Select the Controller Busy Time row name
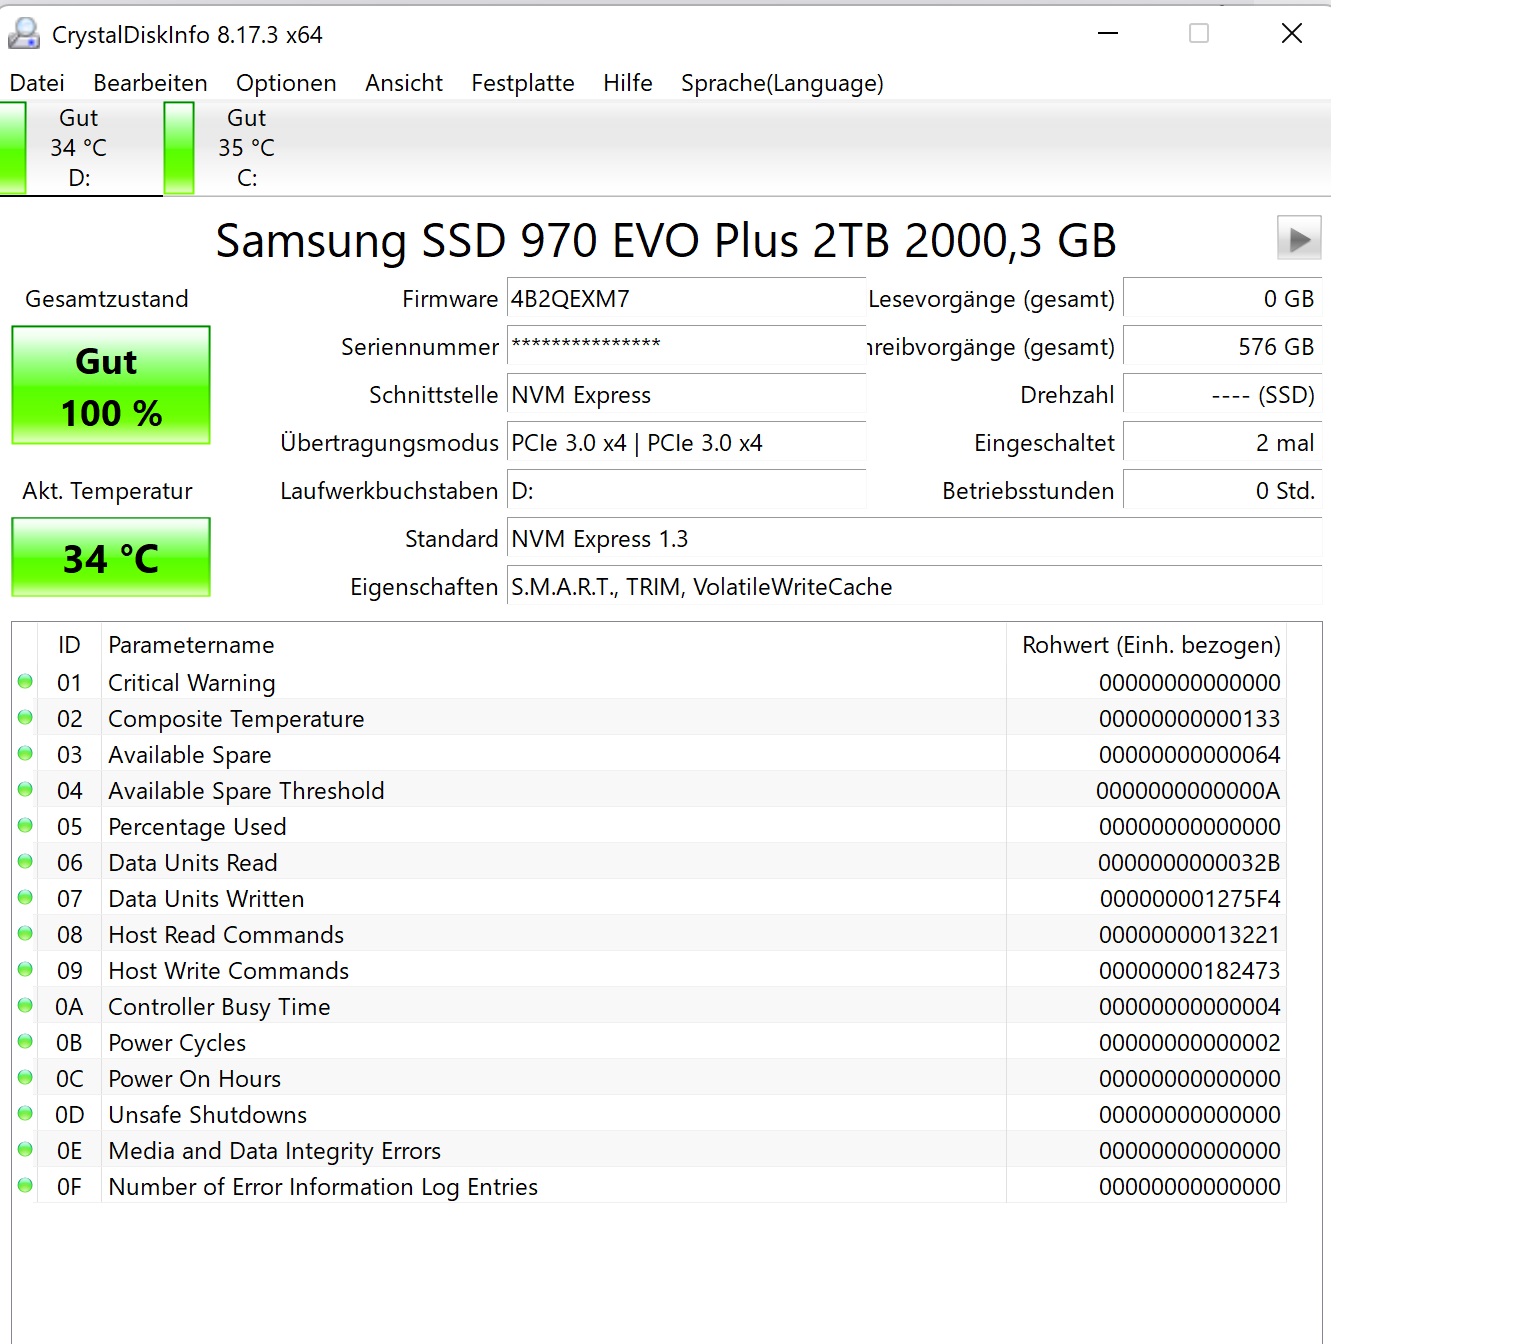Screen dimensions: 1536x1344 coord(219,1007)
